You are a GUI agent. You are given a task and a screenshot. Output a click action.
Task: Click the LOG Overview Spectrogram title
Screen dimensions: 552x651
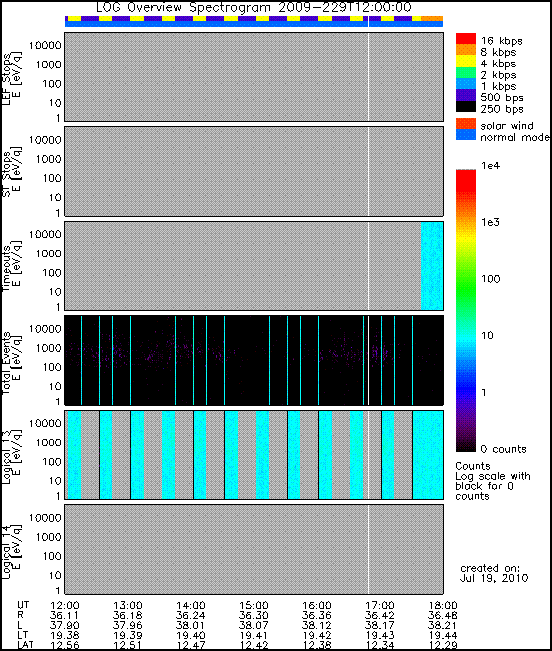[254, 7]
